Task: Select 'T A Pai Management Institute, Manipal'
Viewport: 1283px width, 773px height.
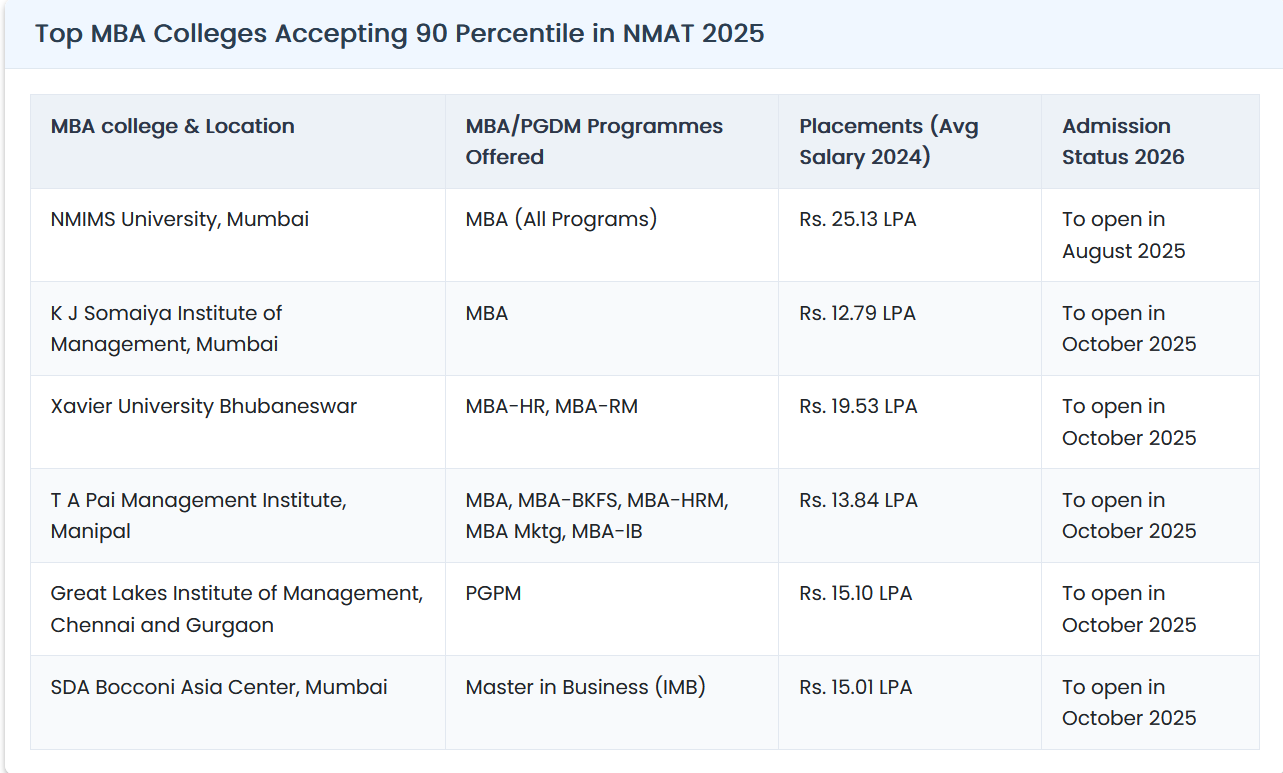Action: (198, 515)
